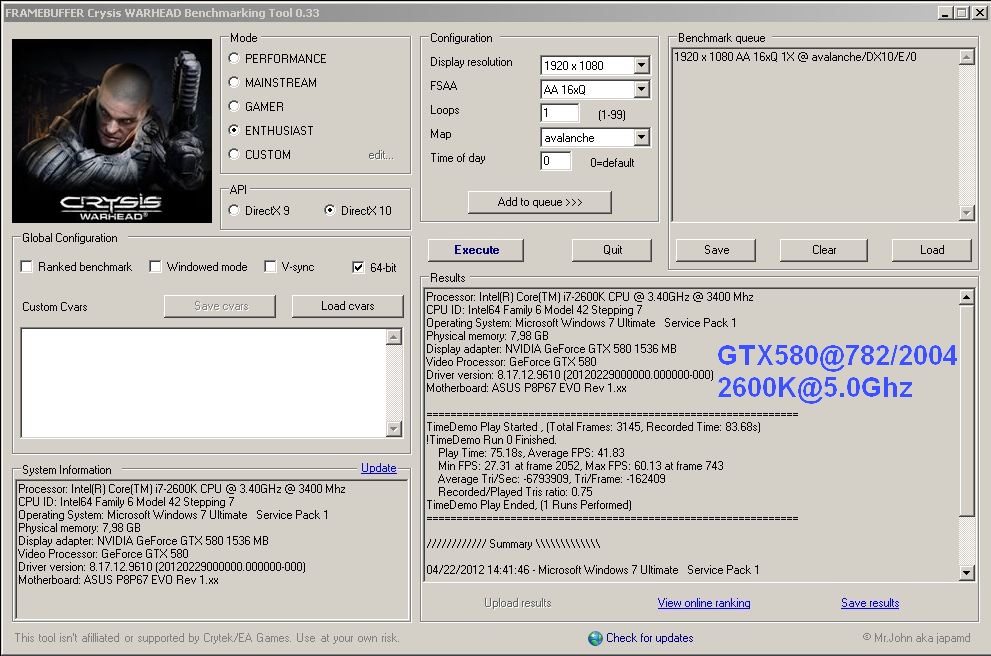The image size is (991, 656).
Task: Click the 'TimeDemo Play Started' line in Results
Action: tap(593, 427)
